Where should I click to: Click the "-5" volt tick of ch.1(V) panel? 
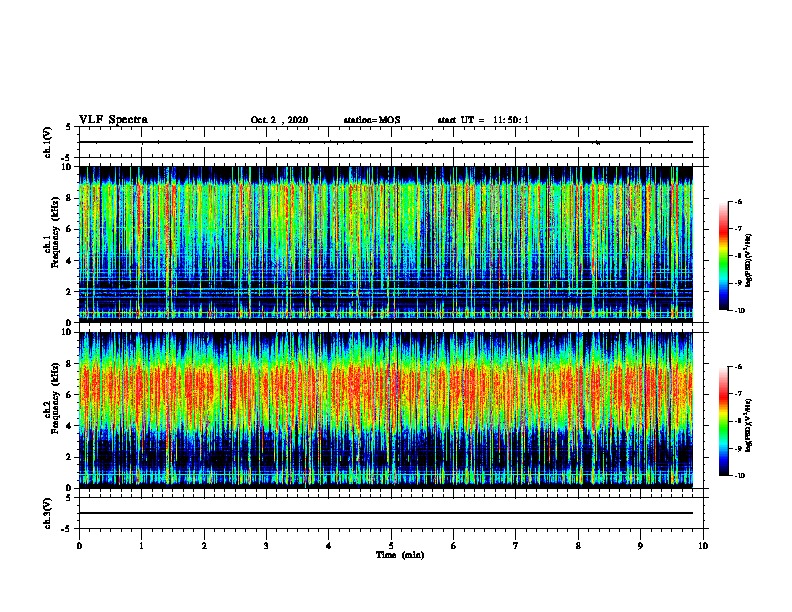coord(66,158)
